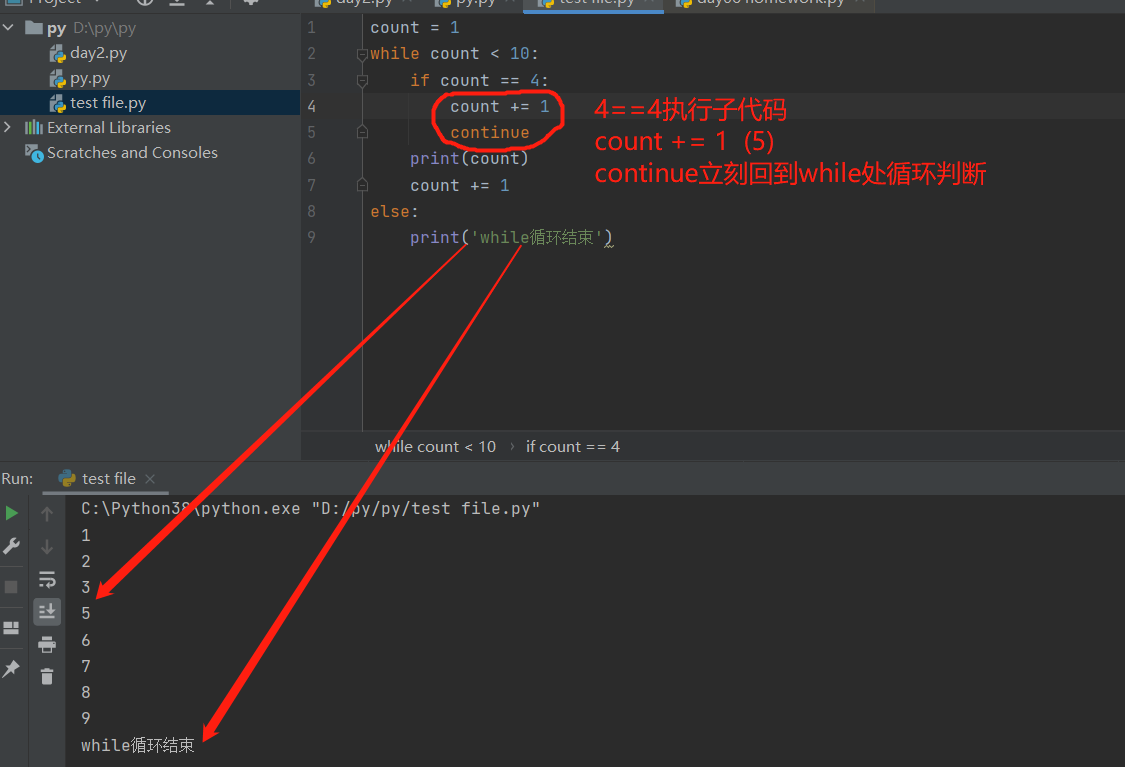Clear console output with trash icon
The width and height of the screenshot is (1125, 767).
[47, 677]
